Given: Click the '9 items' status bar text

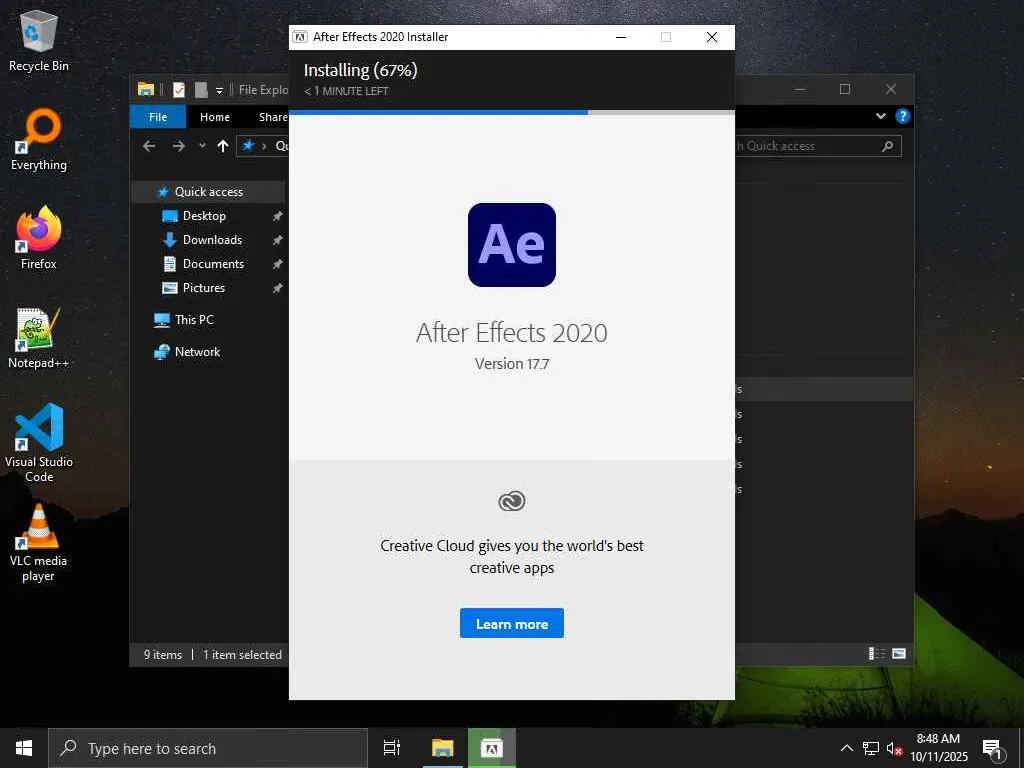Looking at the screenshot, I should tap(163, 654).
